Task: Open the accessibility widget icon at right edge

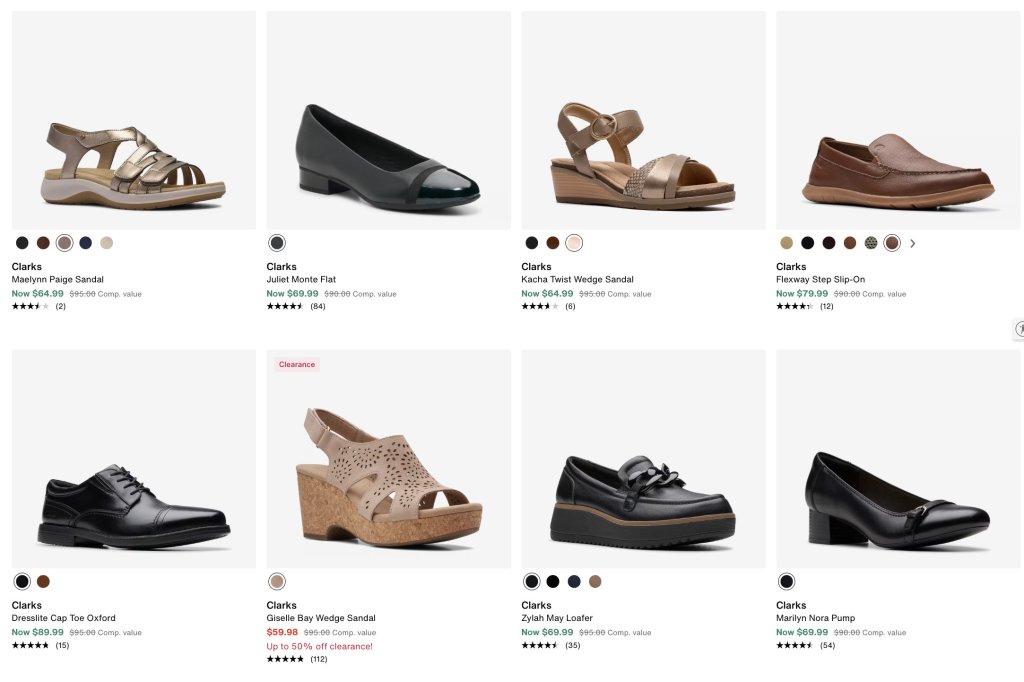Action: coord(1018,329)
